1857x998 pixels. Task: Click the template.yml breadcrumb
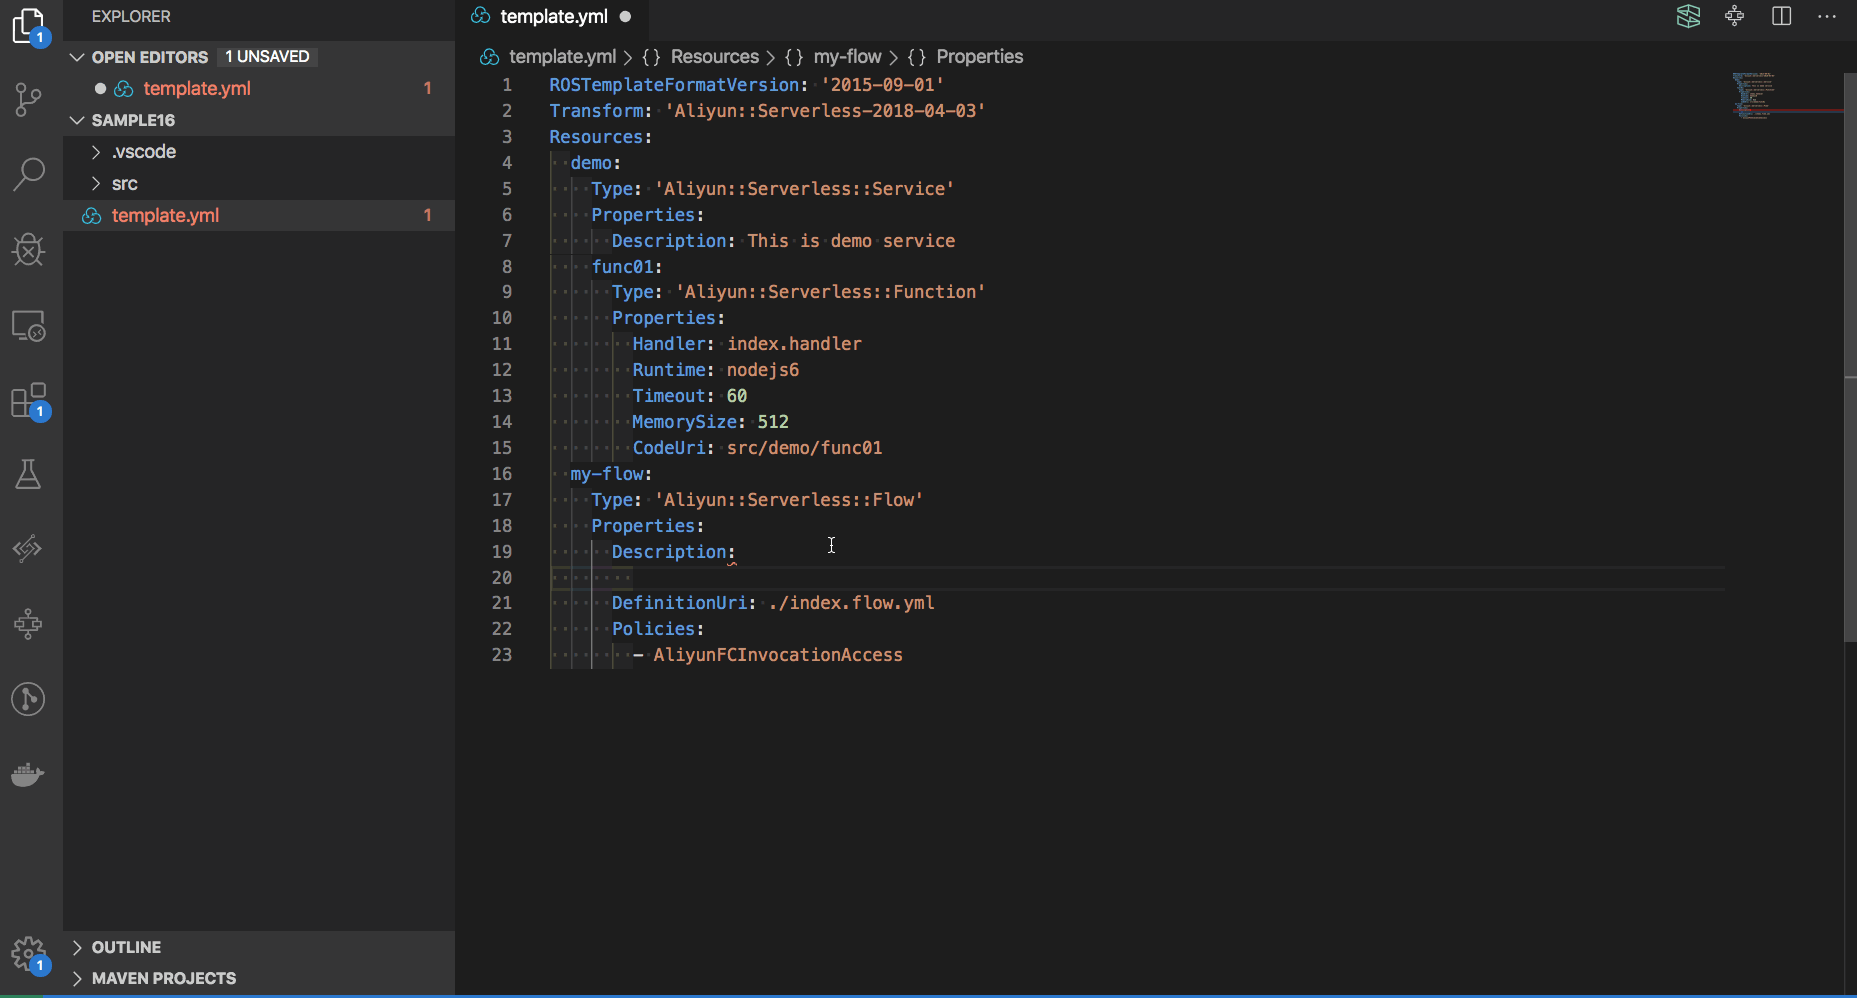point(562,57)
